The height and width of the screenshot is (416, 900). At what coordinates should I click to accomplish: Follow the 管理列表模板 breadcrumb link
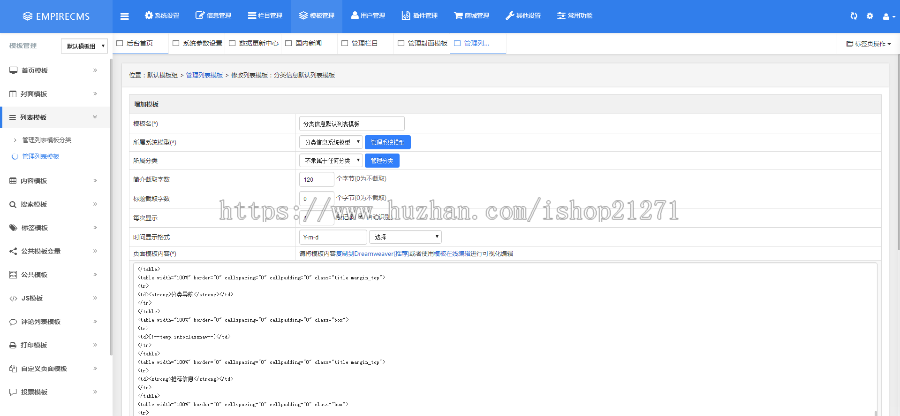click(204, 75)
